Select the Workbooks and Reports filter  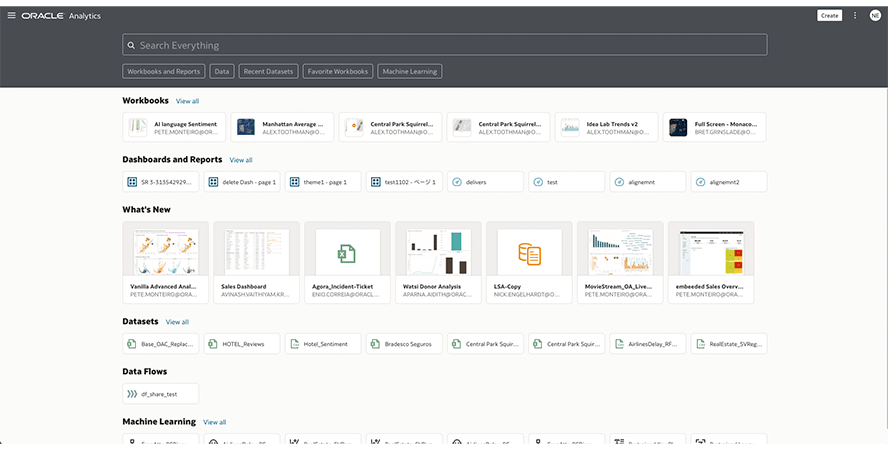[164, 72]
